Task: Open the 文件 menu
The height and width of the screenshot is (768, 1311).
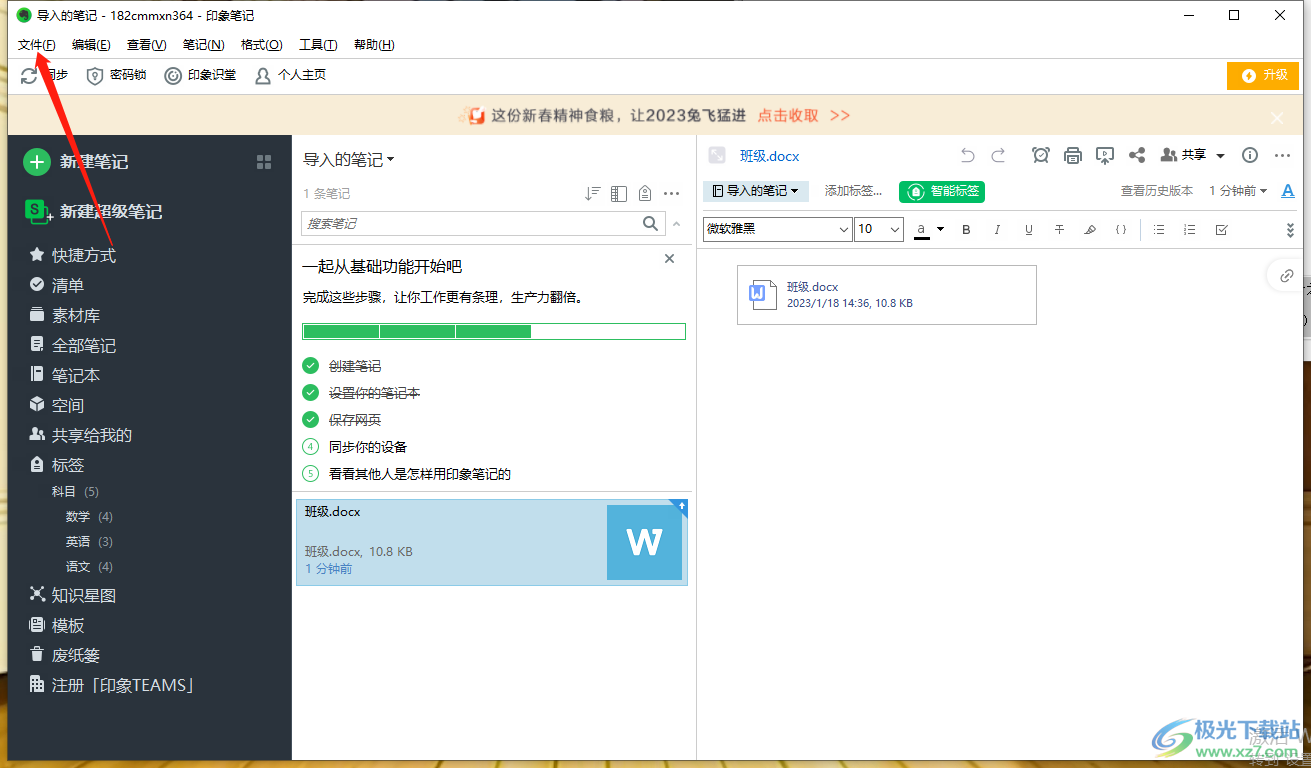Action: [36, 45]
